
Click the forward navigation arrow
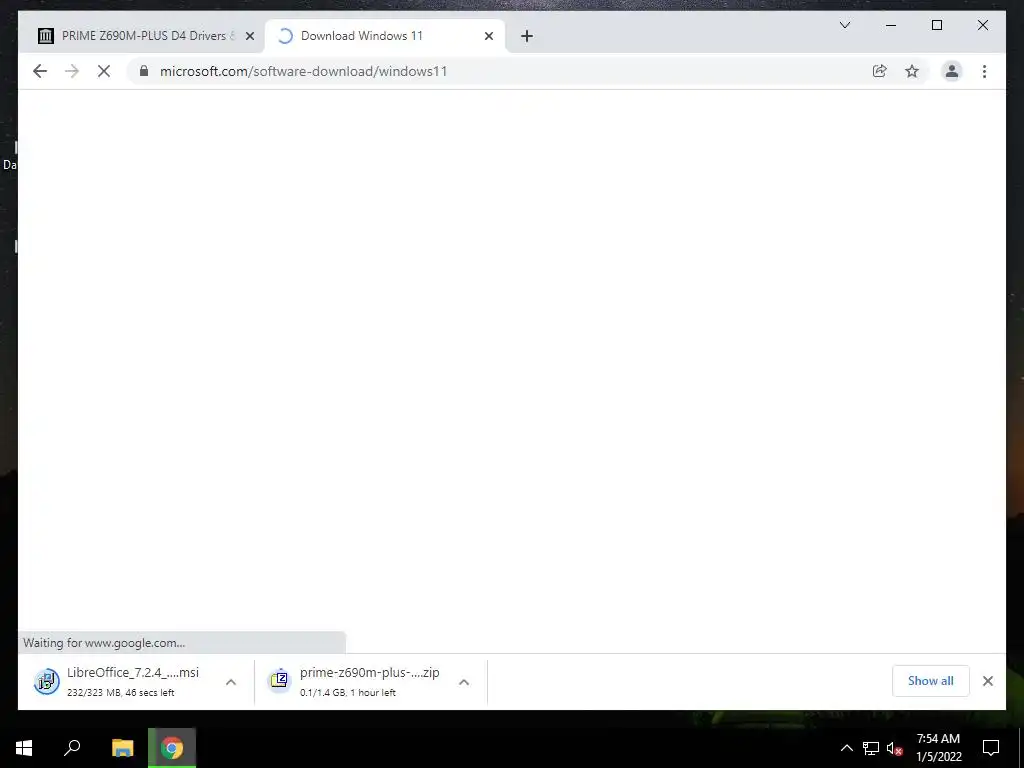(x=72, y=71)
